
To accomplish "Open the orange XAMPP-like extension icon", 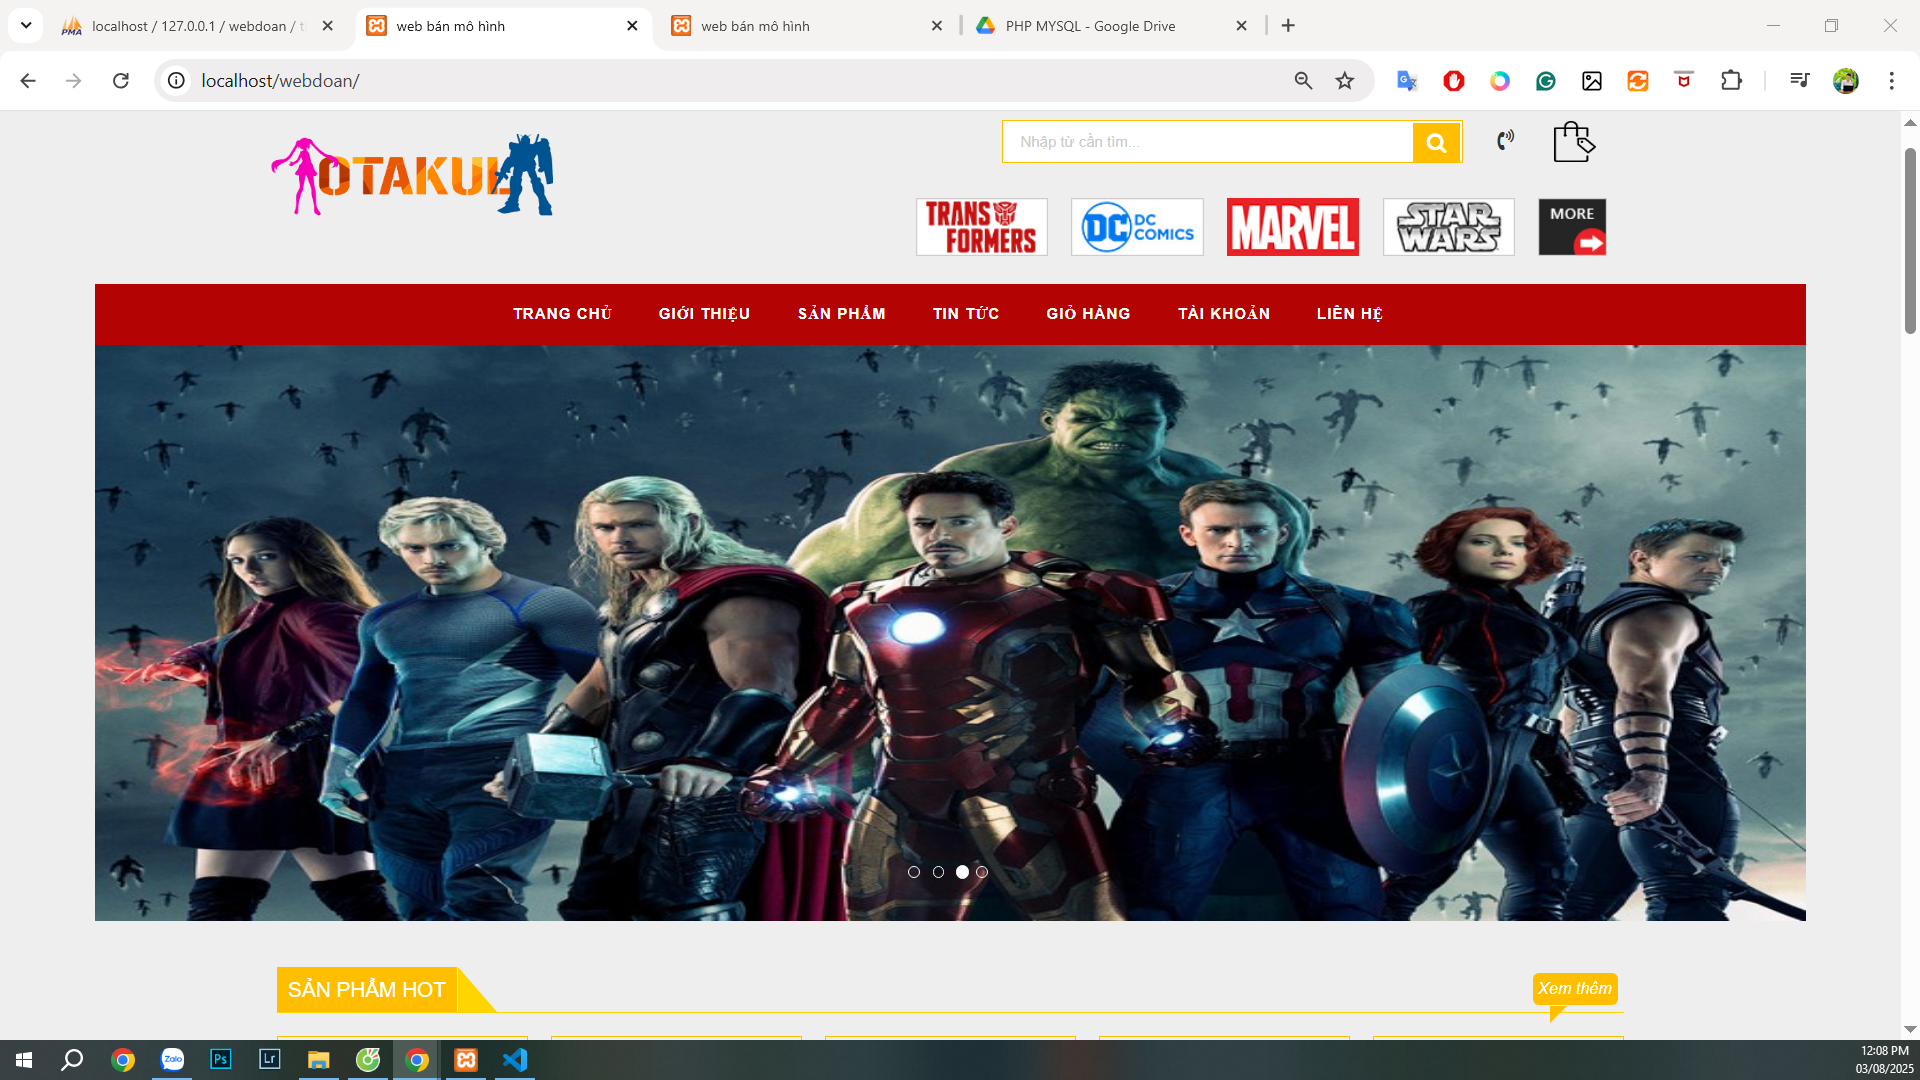I will pos(1638,81).
